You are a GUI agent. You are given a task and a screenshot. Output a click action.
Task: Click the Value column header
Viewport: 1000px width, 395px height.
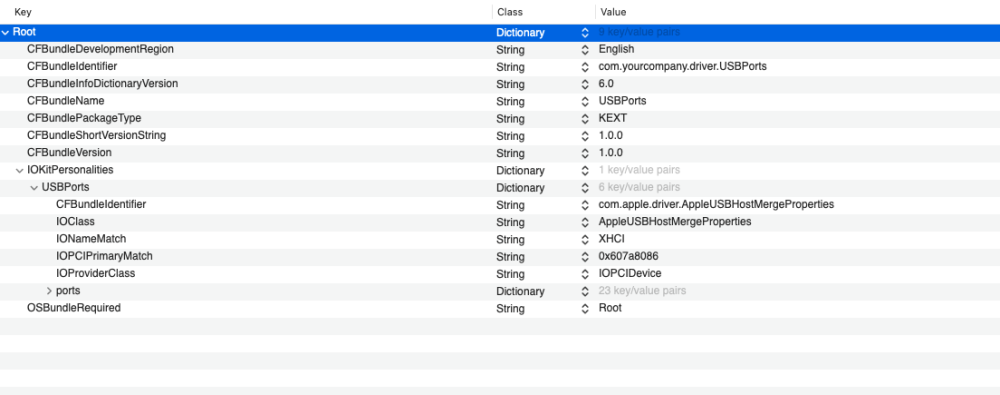[613, 11]
